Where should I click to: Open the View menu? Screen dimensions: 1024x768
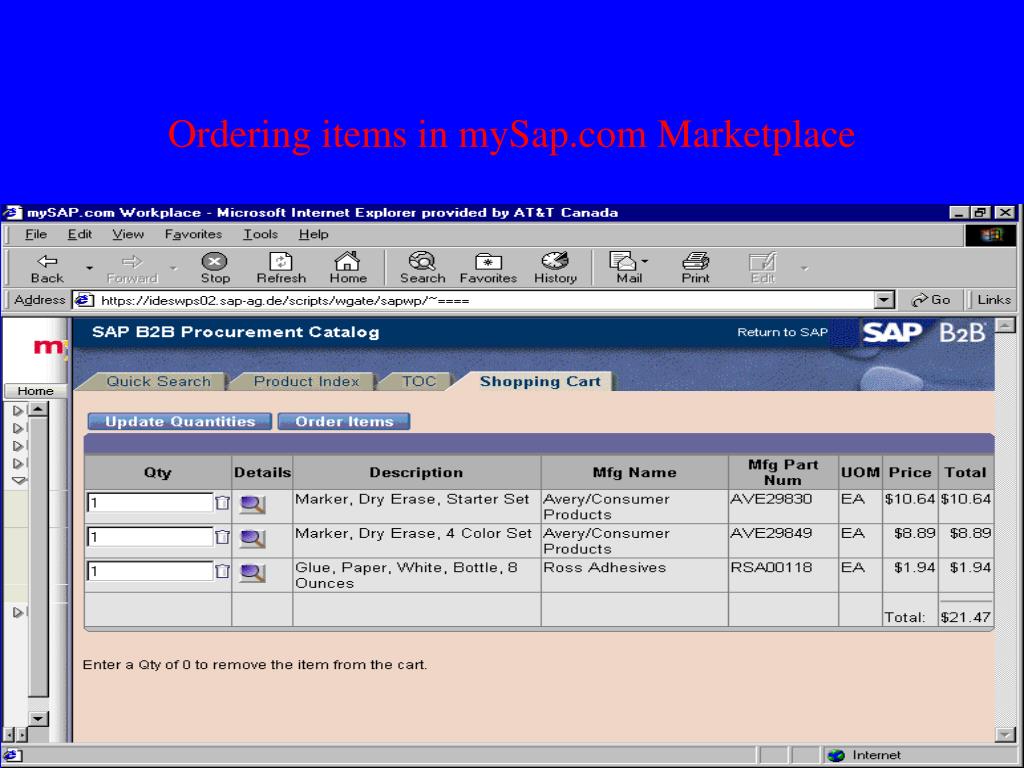tap(127, 234)
